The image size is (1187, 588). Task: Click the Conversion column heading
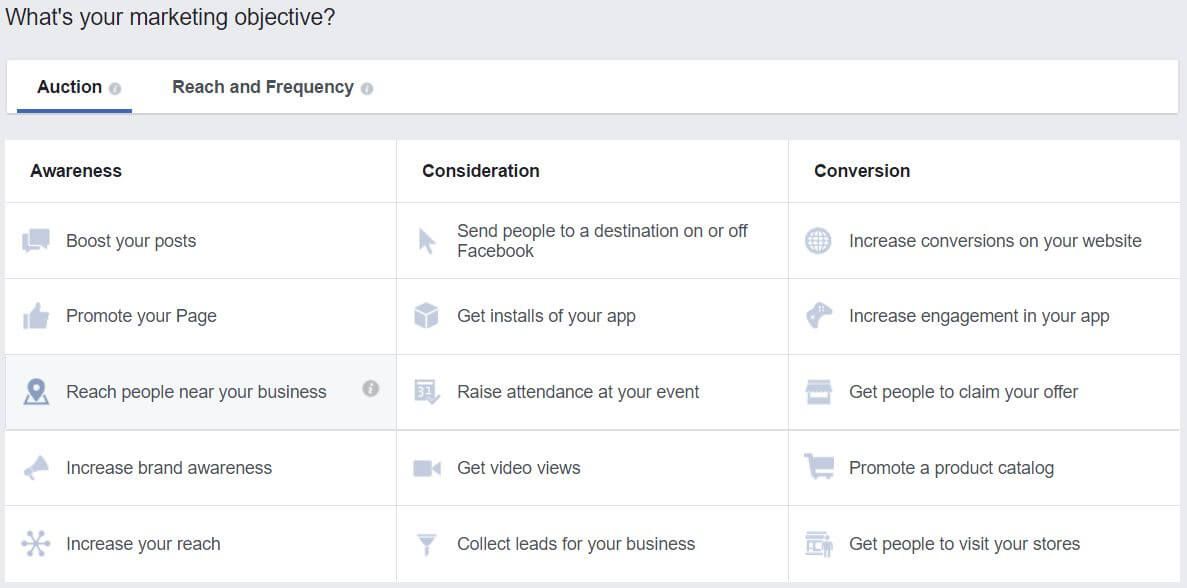pos(862,171)
